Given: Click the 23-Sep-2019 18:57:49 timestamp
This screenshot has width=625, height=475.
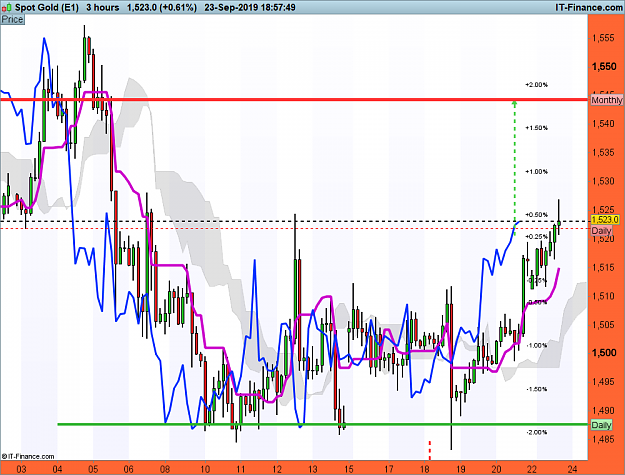Looking at the screenshot, I should pos(250,8).
